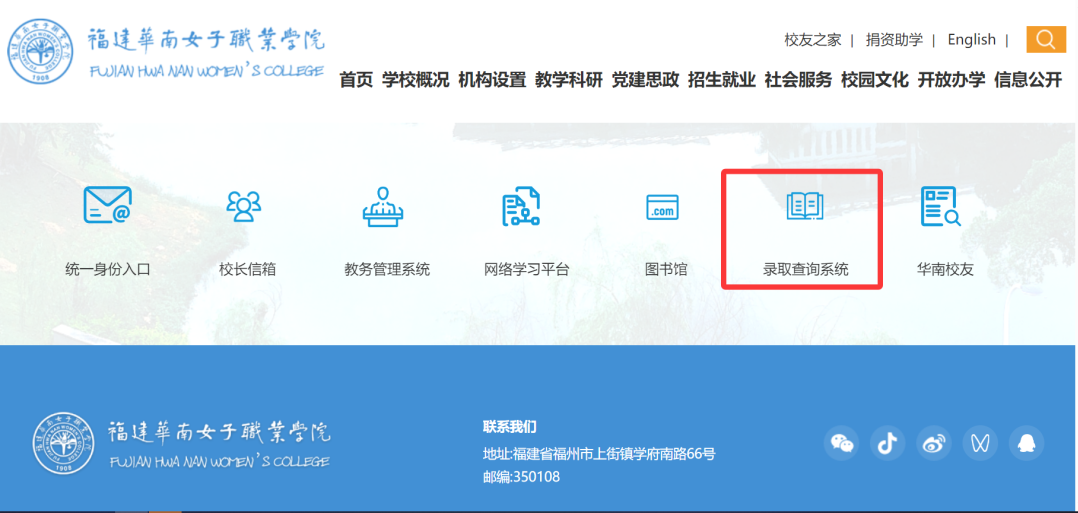
Task: Click the Weibo footer icon
Action: pyautogui.click(x=934, y=443)
